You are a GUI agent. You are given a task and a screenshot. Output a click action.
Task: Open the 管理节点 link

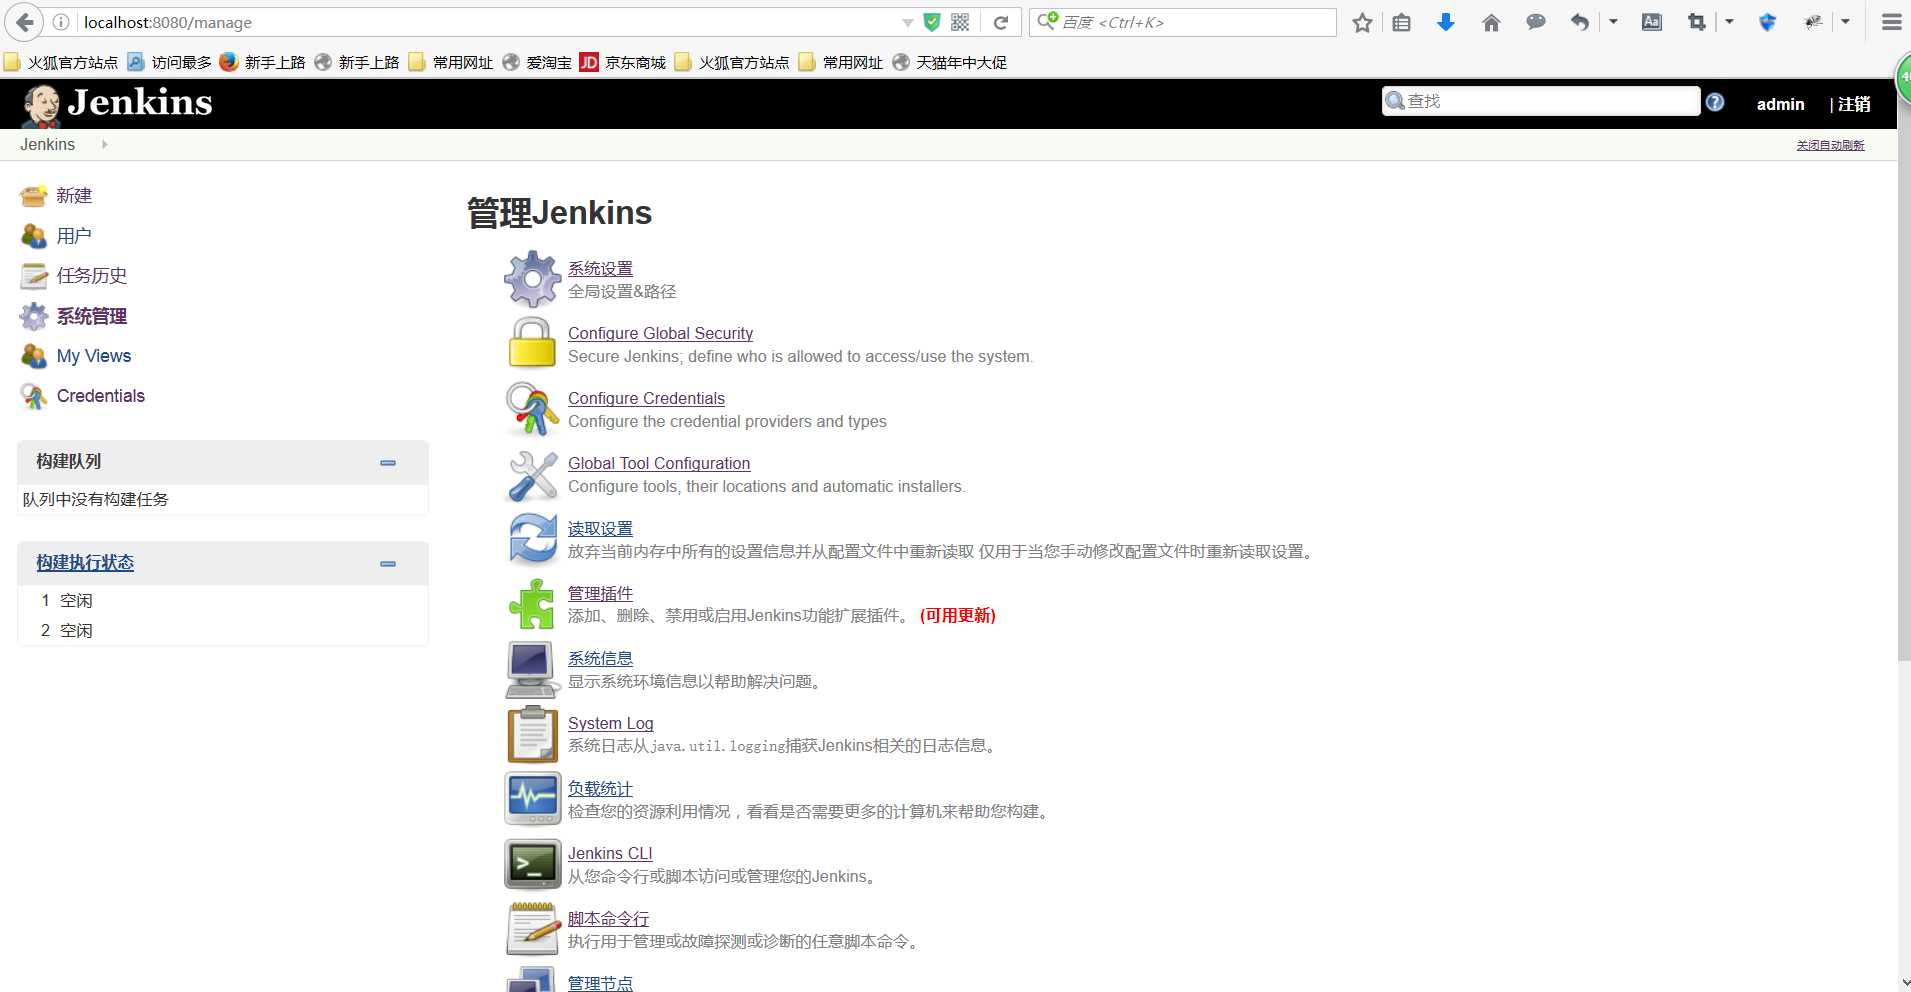pyautogui.click(x=600, y=983)
